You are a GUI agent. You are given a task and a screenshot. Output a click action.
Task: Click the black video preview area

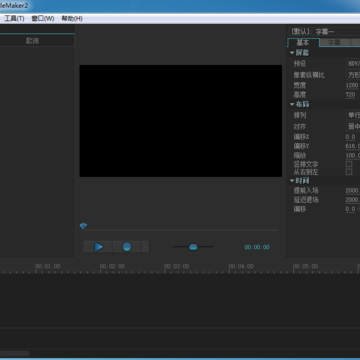coord(181,121)
